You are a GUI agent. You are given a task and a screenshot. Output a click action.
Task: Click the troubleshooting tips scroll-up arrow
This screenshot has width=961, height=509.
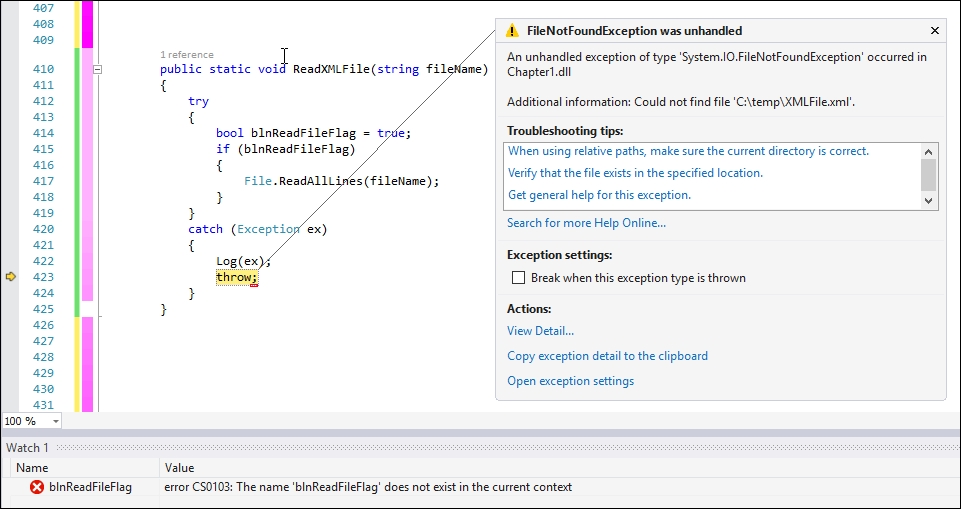928,152
